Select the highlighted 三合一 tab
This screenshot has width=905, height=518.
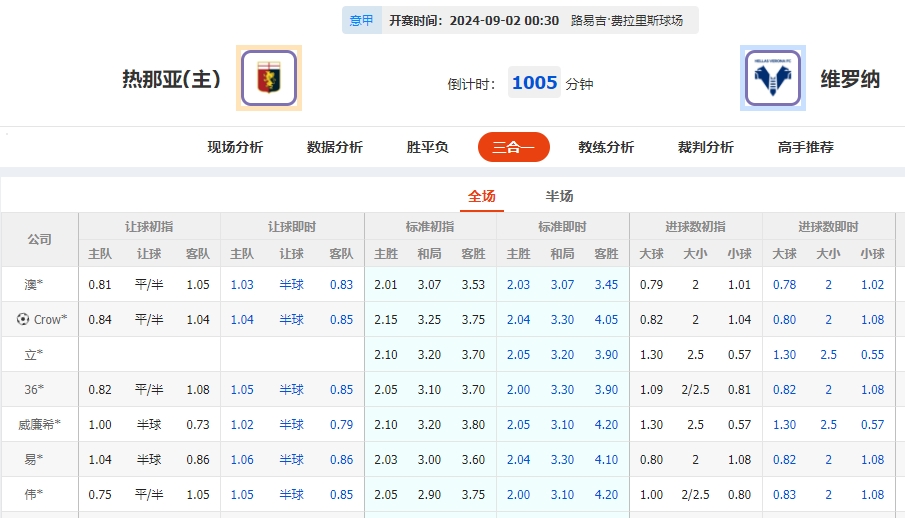coord(513,147)
